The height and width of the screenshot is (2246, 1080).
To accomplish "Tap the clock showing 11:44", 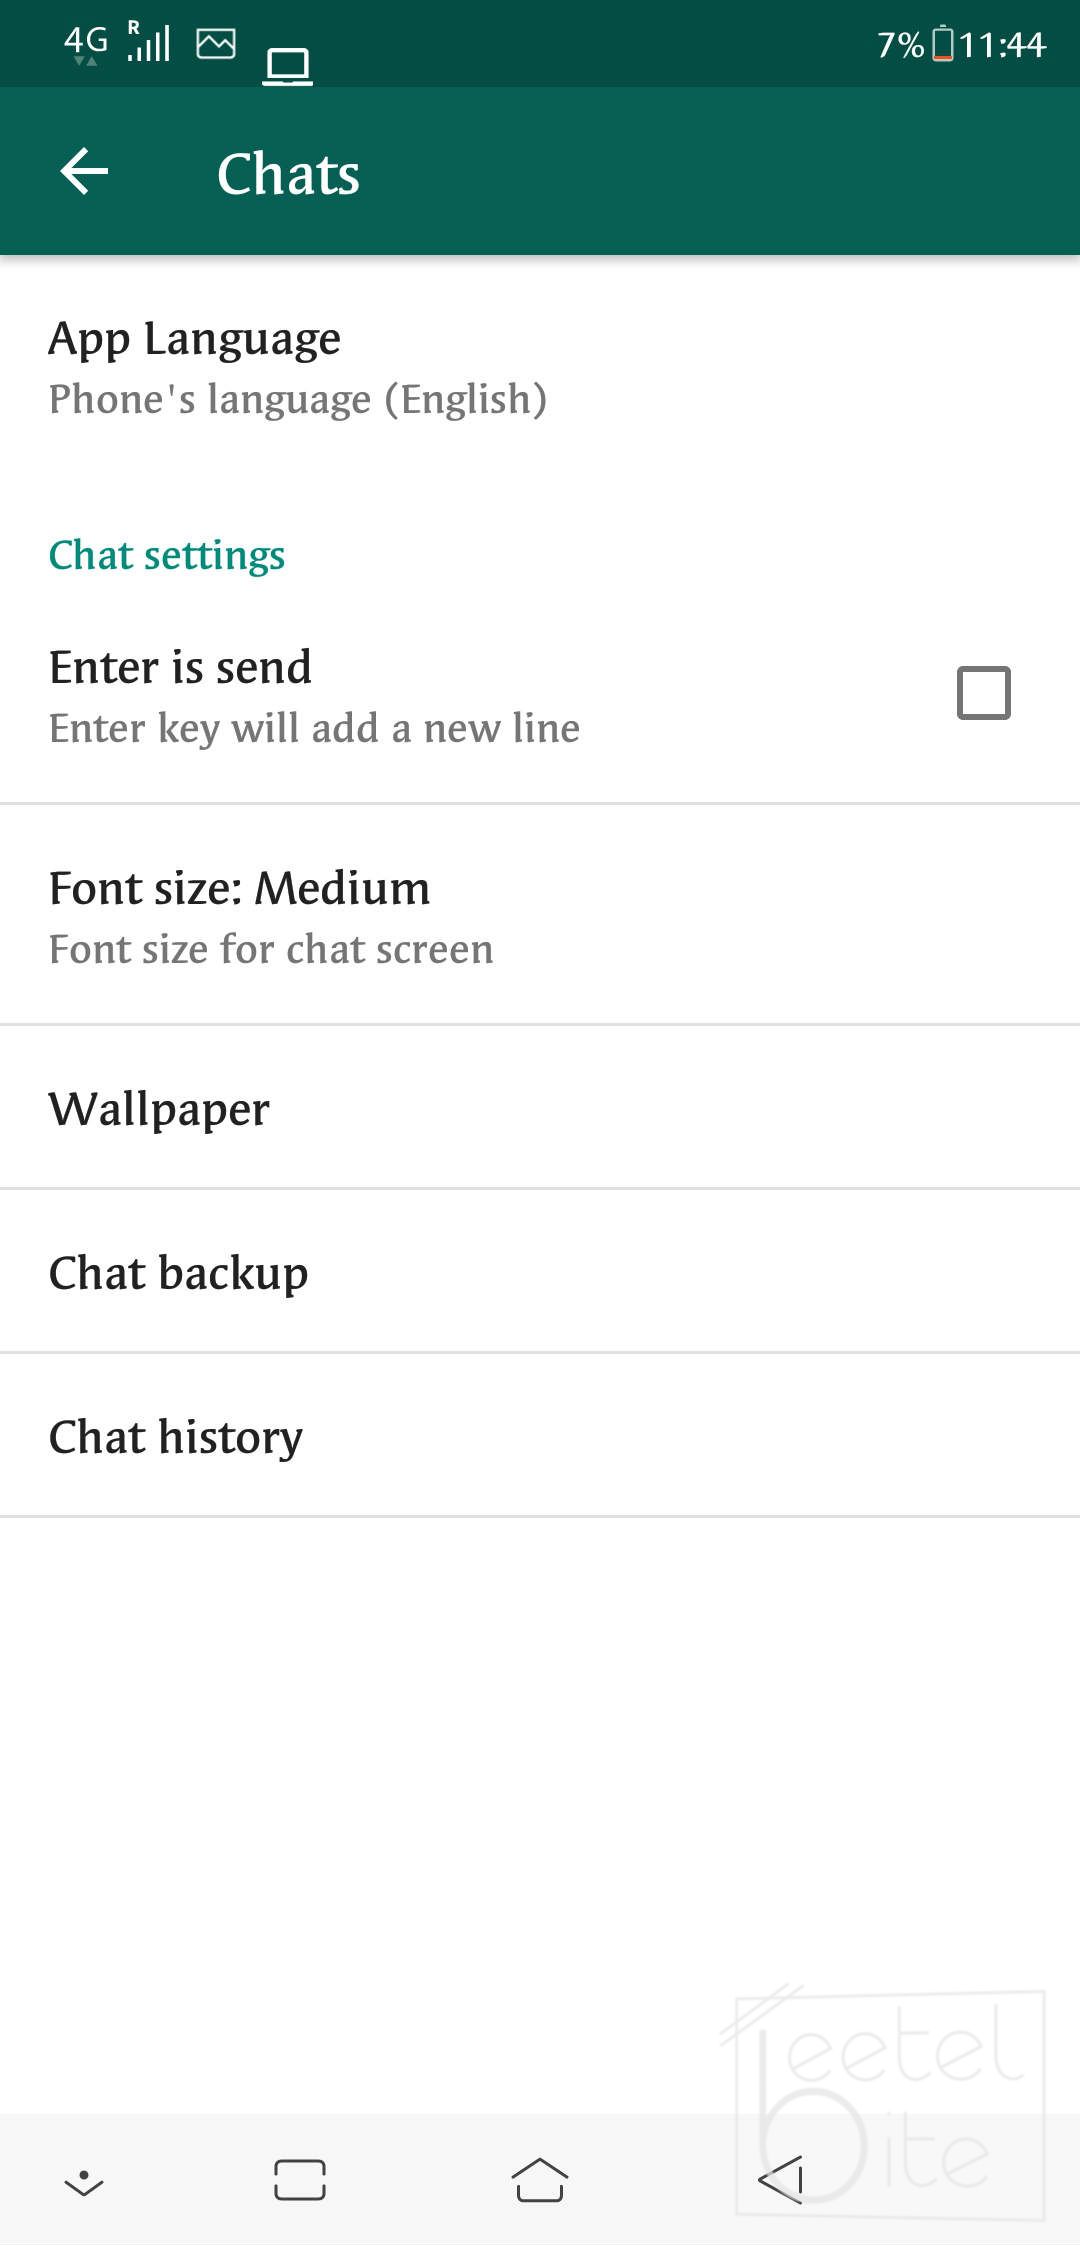I will 1002,44.
